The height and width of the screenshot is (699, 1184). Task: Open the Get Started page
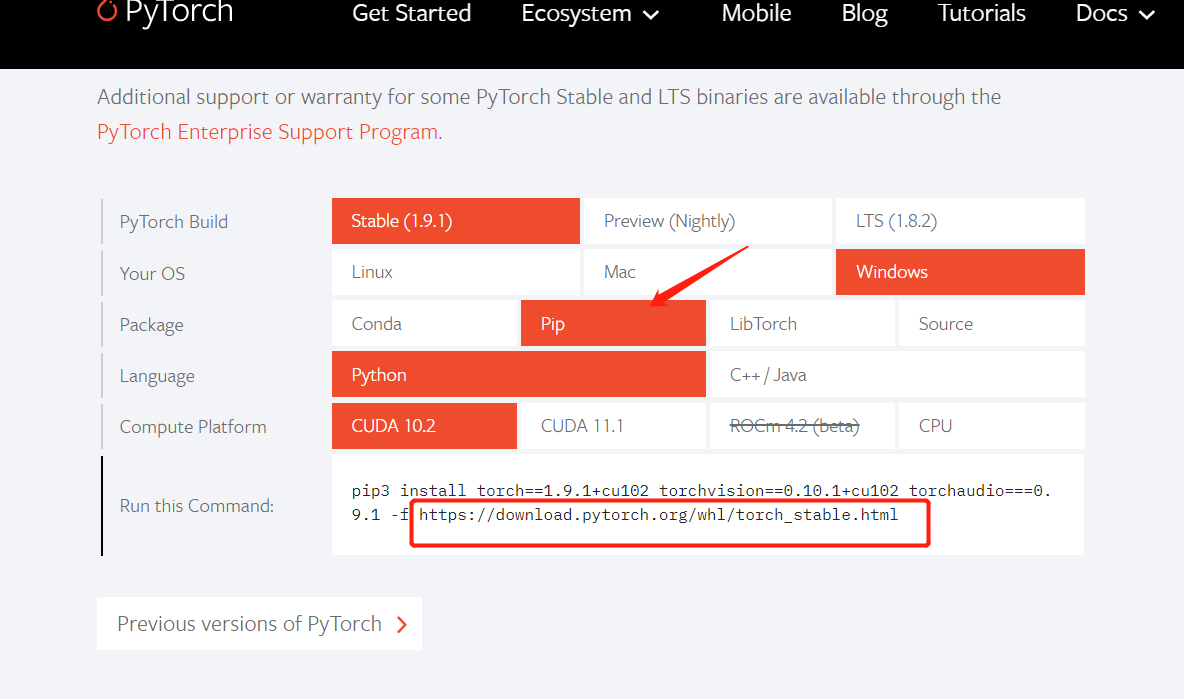point(411,14)
